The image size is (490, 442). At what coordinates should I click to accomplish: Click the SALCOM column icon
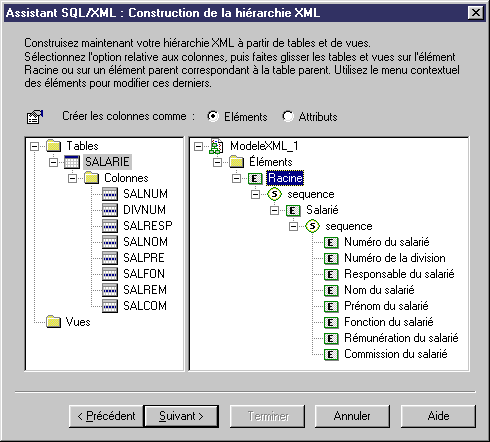110,306
